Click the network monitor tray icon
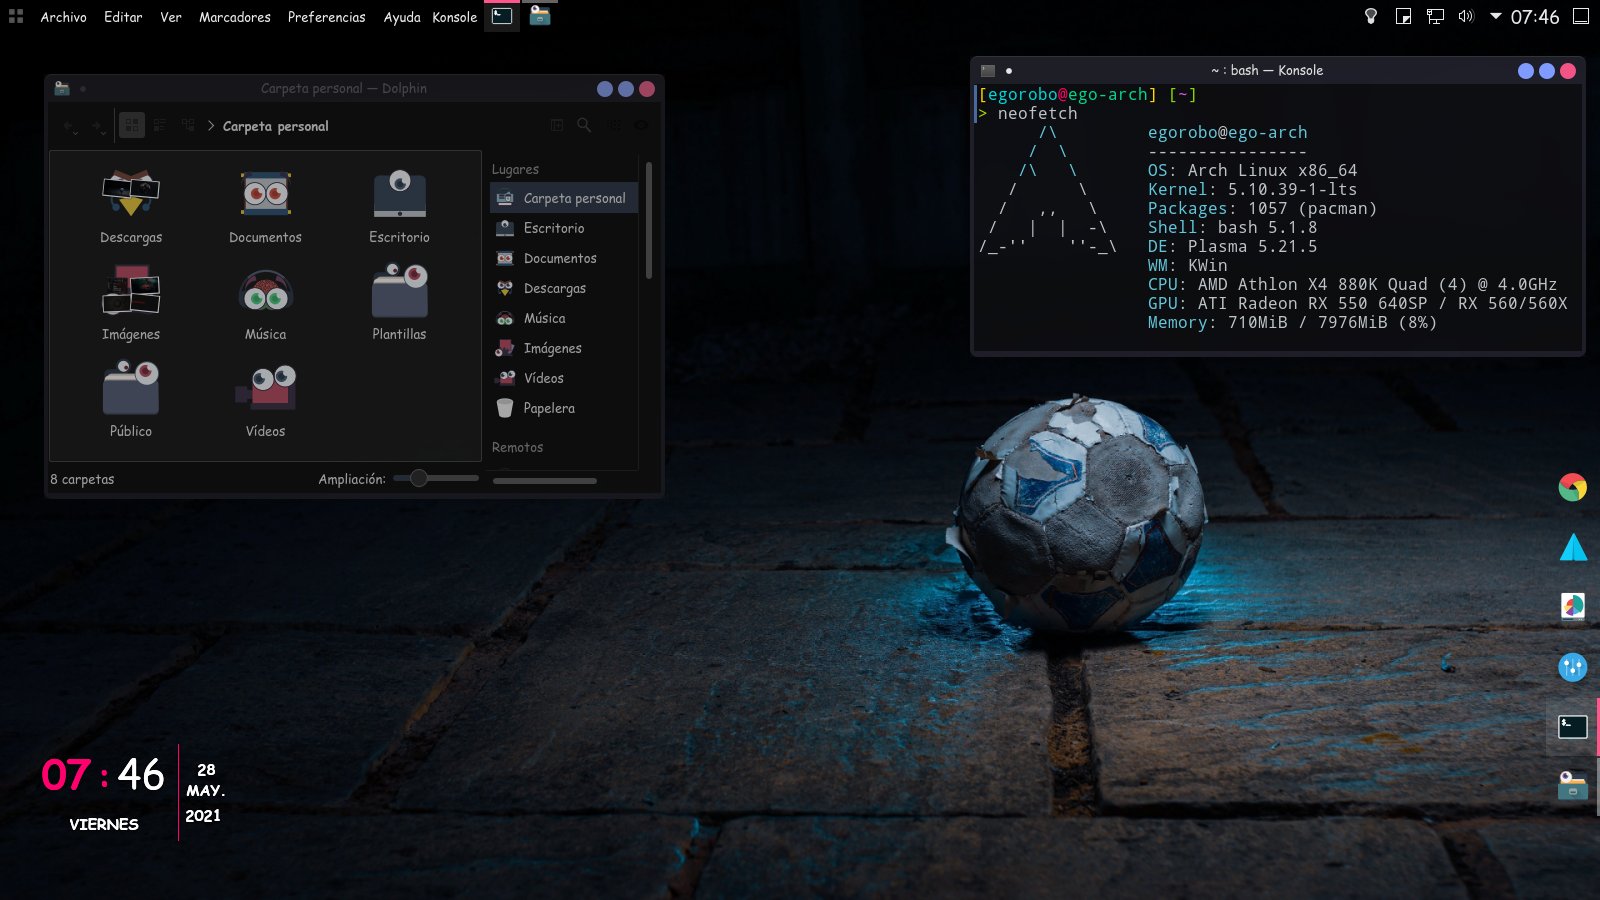The height and width of the screenshot is (900, 1600). 1435,17
